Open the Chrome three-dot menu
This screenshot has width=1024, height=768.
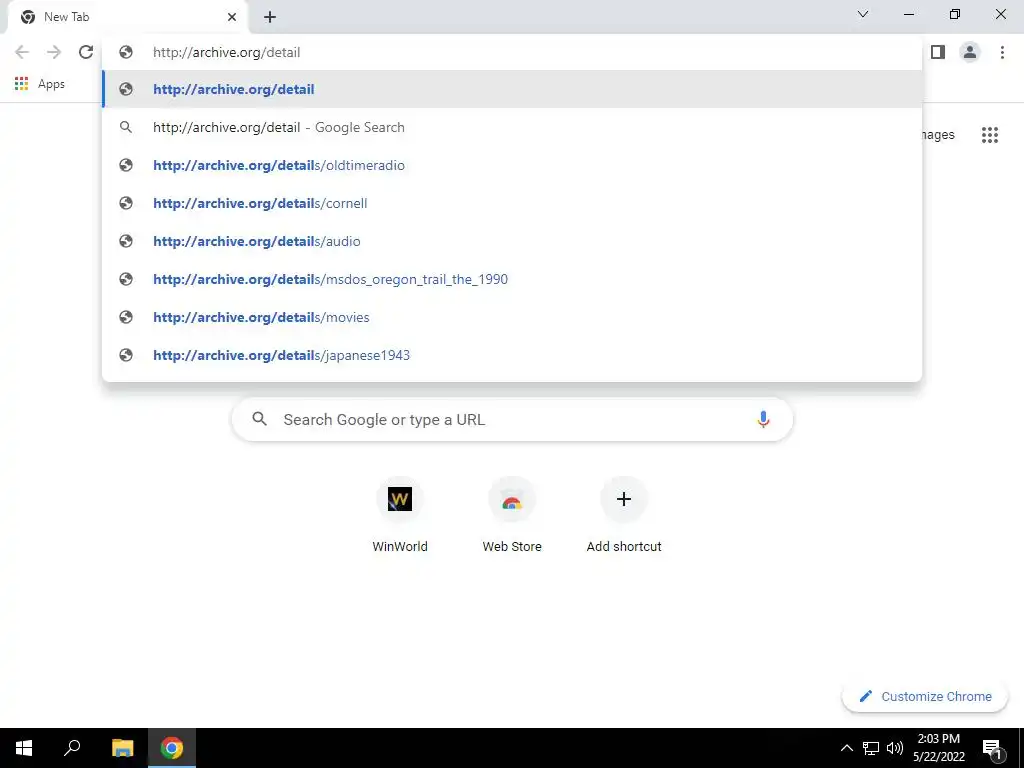coord(1002,52)
